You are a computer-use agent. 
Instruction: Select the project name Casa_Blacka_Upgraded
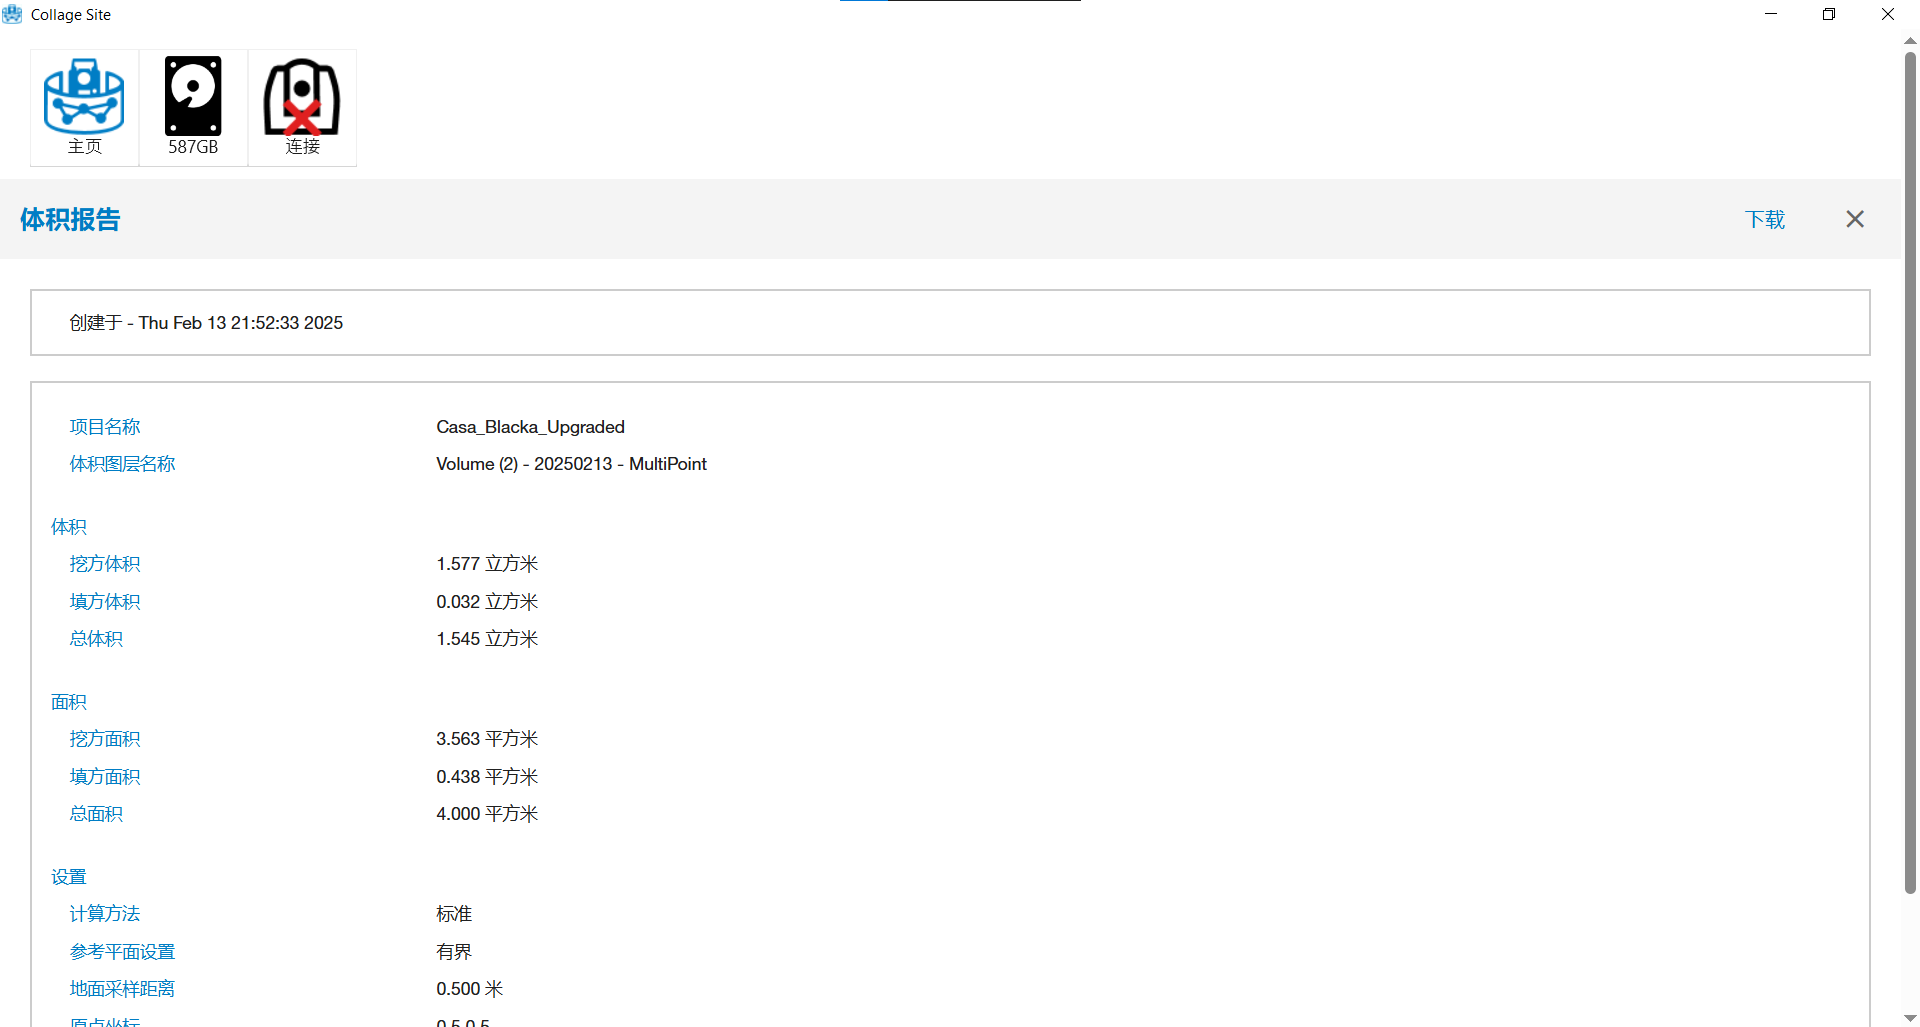pos(530,427)
